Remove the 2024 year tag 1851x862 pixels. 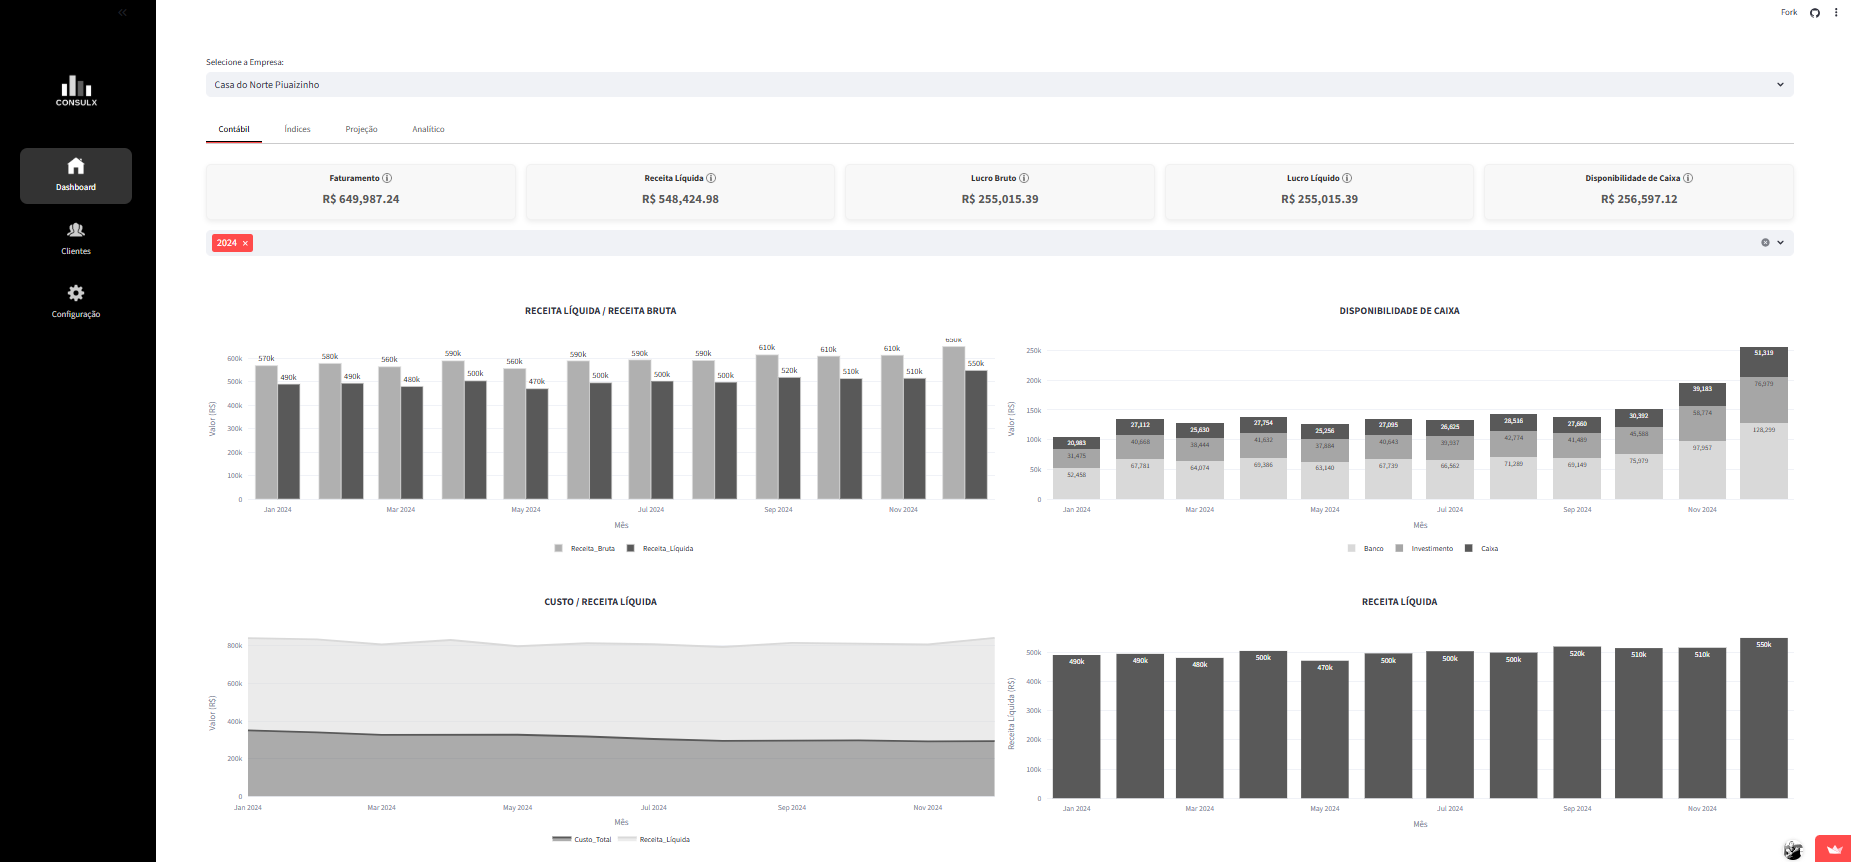[245, 243]
